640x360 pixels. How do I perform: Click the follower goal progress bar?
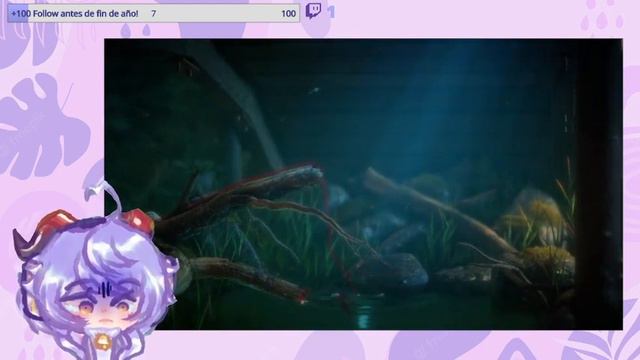pyautogui.click(x=153, y=13)
